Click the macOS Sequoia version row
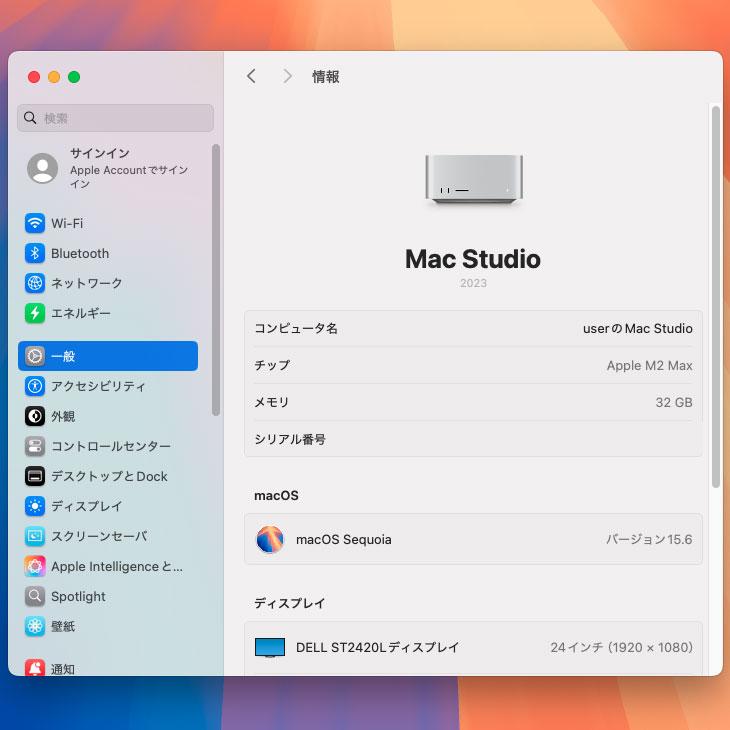The image size is (730, 730). pyautogui.click(x=473, y=540)
